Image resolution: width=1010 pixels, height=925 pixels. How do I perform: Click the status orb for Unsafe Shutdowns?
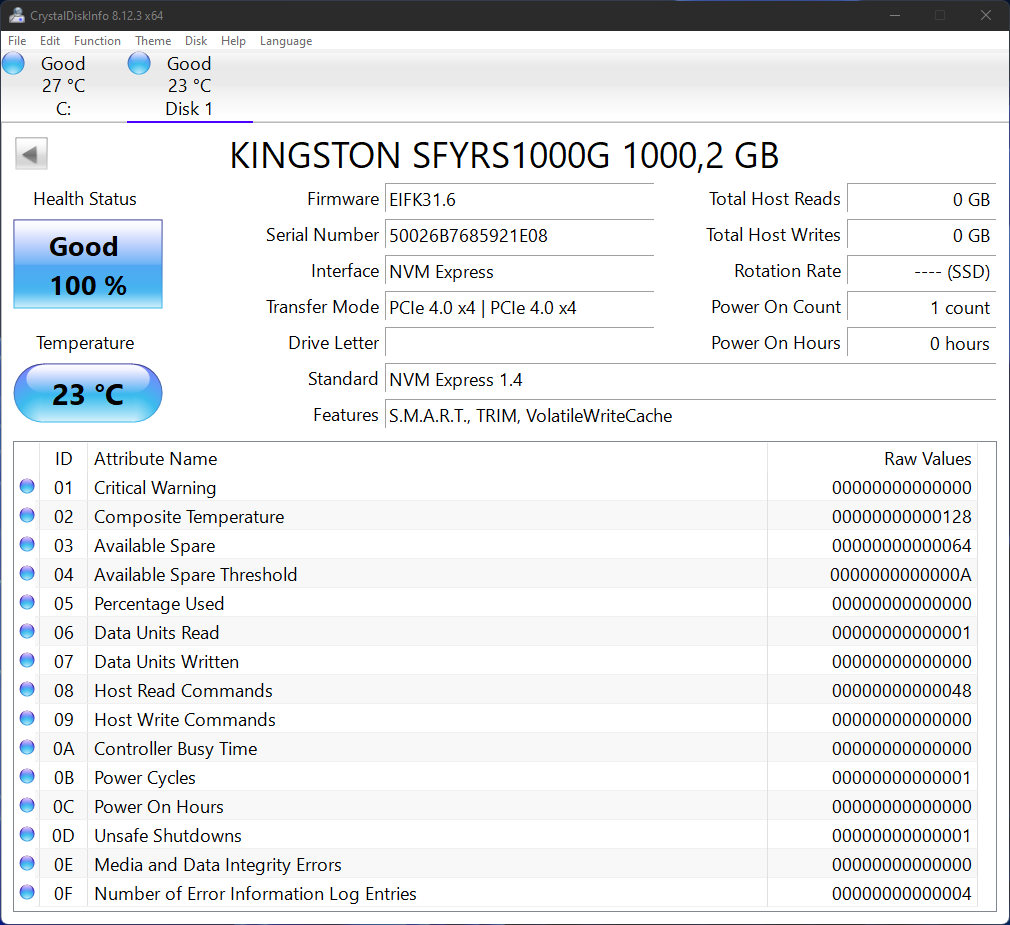27,834
